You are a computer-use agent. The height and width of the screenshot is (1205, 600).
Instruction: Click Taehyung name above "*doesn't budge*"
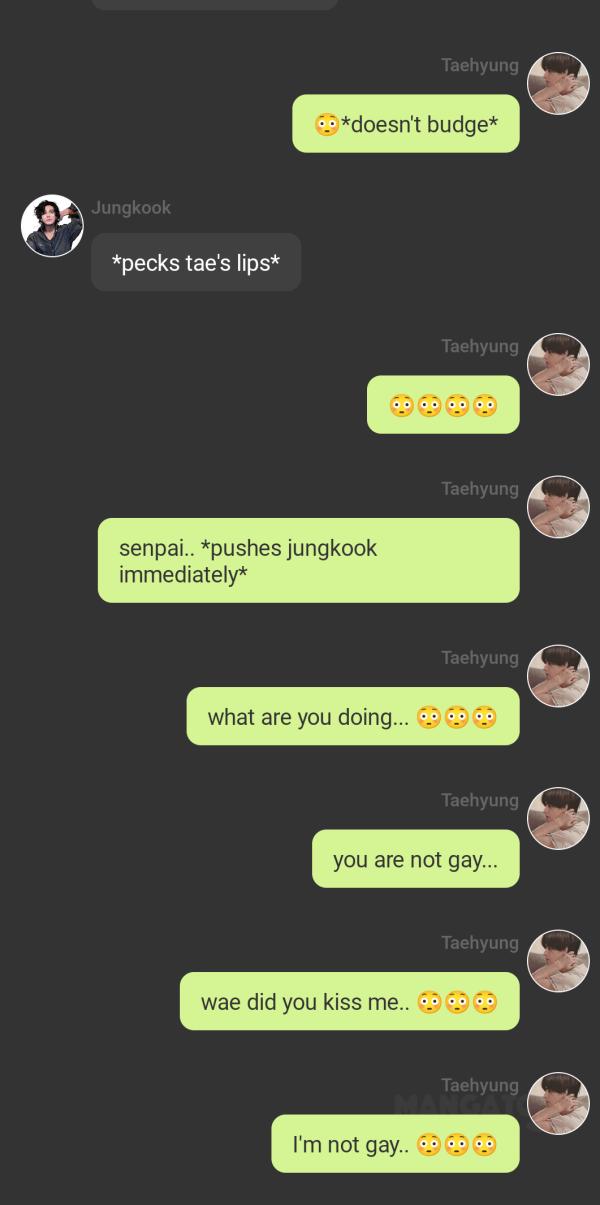pos(480,66)
